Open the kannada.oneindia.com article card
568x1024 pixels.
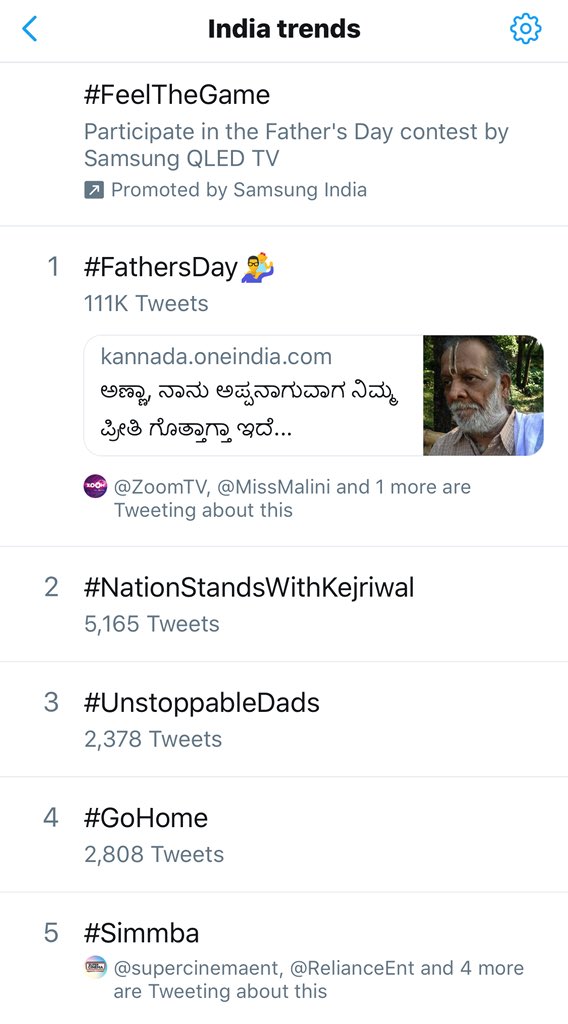click(313, 395)
